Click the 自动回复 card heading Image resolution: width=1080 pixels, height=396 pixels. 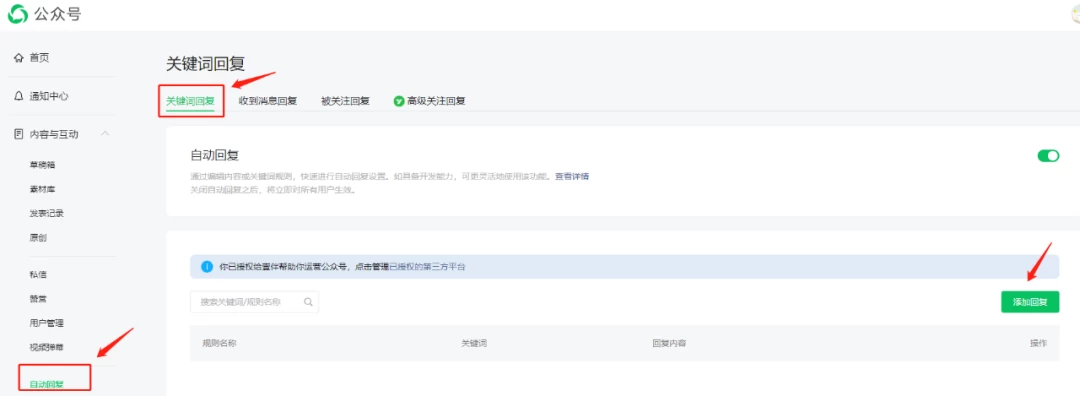214,155
